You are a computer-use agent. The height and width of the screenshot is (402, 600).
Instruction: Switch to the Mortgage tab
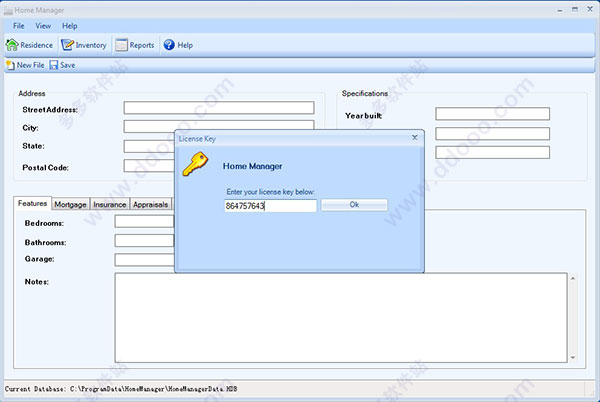point(70,204)
